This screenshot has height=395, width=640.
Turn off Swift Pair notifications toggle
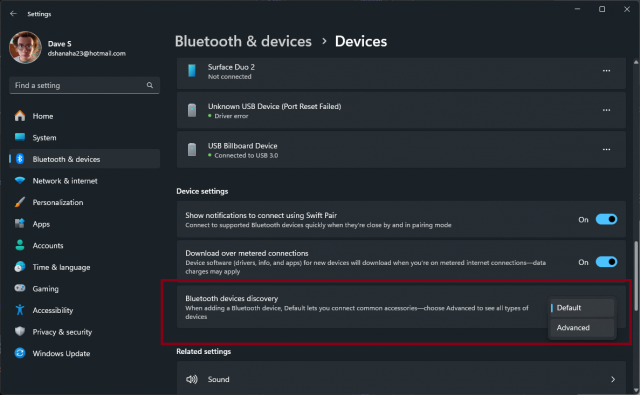[x=606, y=220]
